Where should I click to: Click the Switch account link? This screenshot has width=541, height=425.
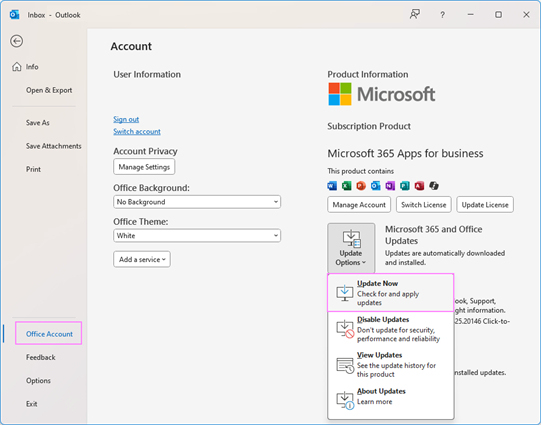137,131
